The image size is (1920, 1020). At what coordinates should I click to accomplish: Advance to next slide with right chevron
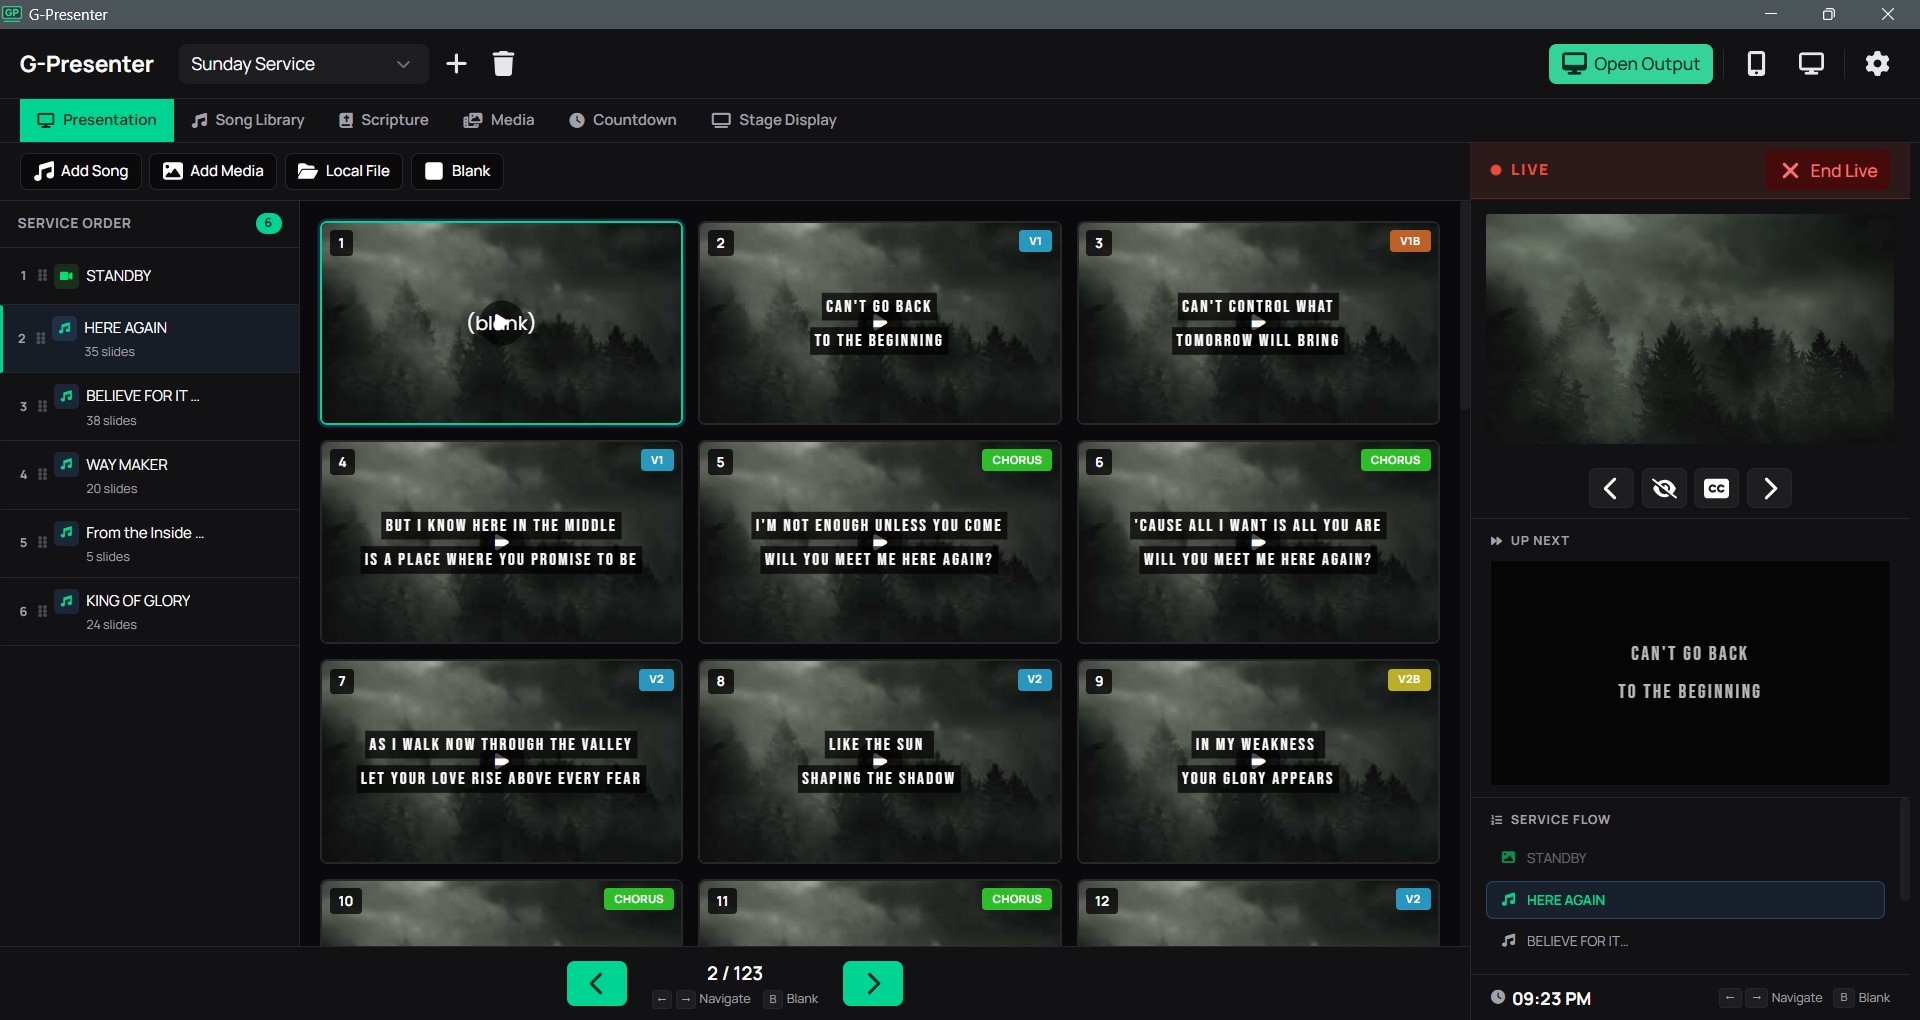pos(1770,488)
